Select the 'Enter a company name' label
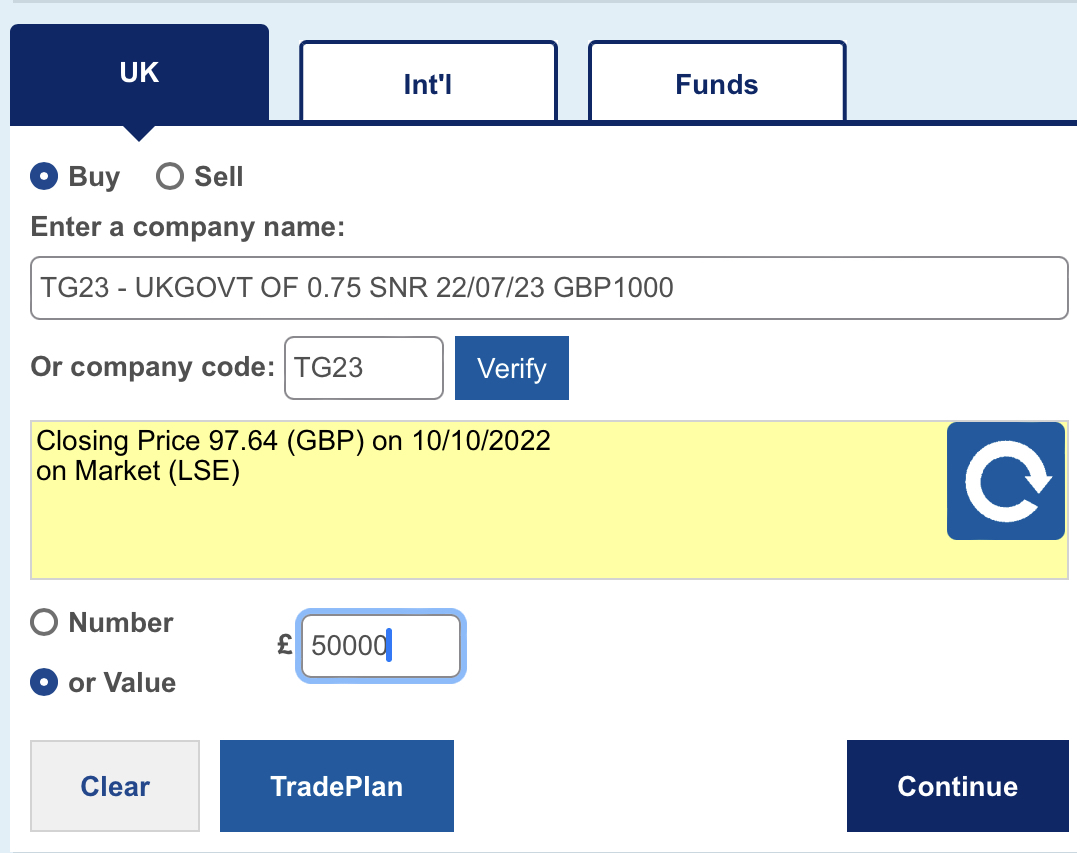 [x=188, y=227]
